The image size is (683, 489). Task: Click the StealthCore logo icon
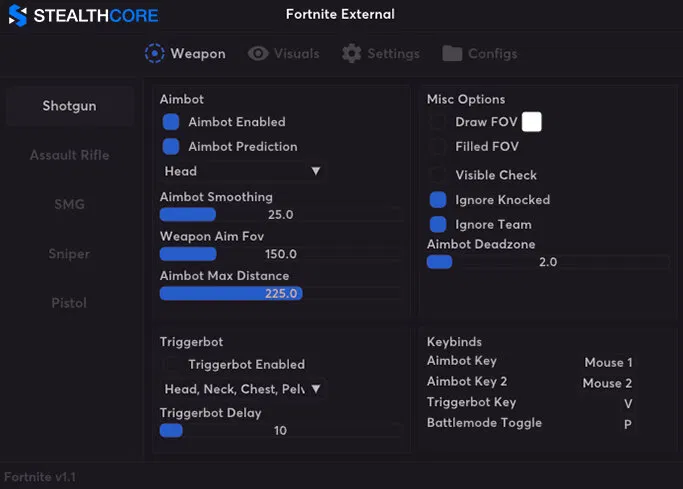tap(17, 16)
